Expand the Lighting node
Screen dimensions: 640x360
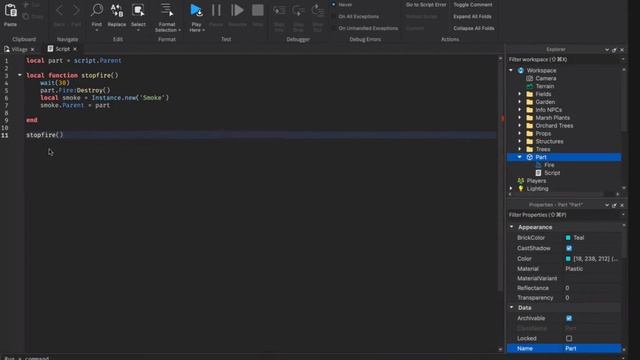[x=511, y=189]
